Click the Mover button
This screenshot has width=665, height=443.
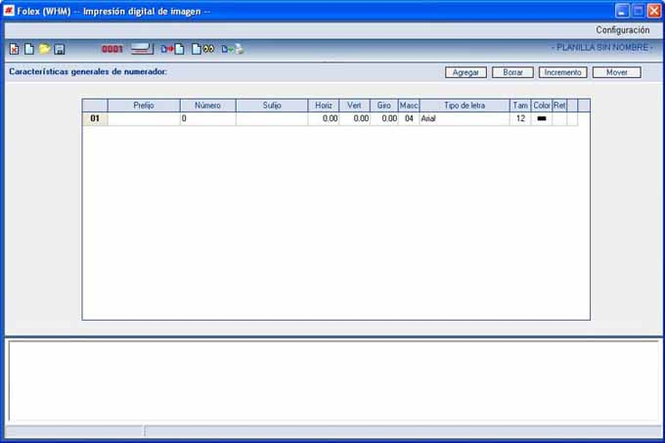pos(617,72)
